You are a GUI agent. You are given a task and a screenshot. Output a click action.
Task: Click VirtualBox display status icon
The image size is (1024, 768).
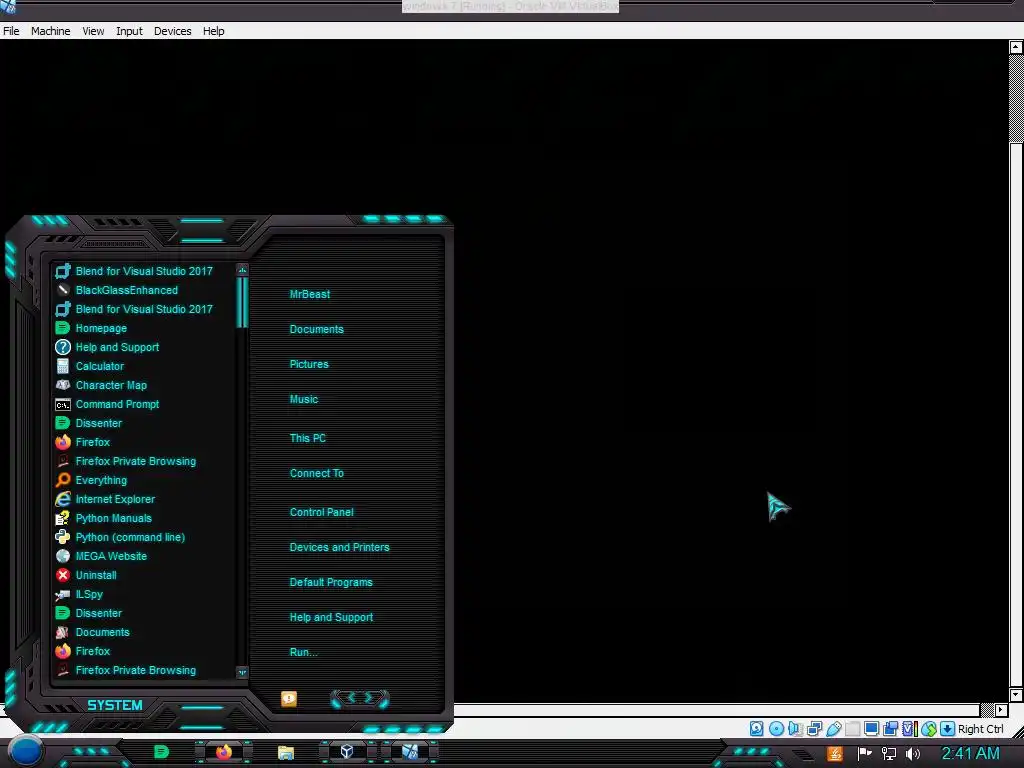pos(871,729)
